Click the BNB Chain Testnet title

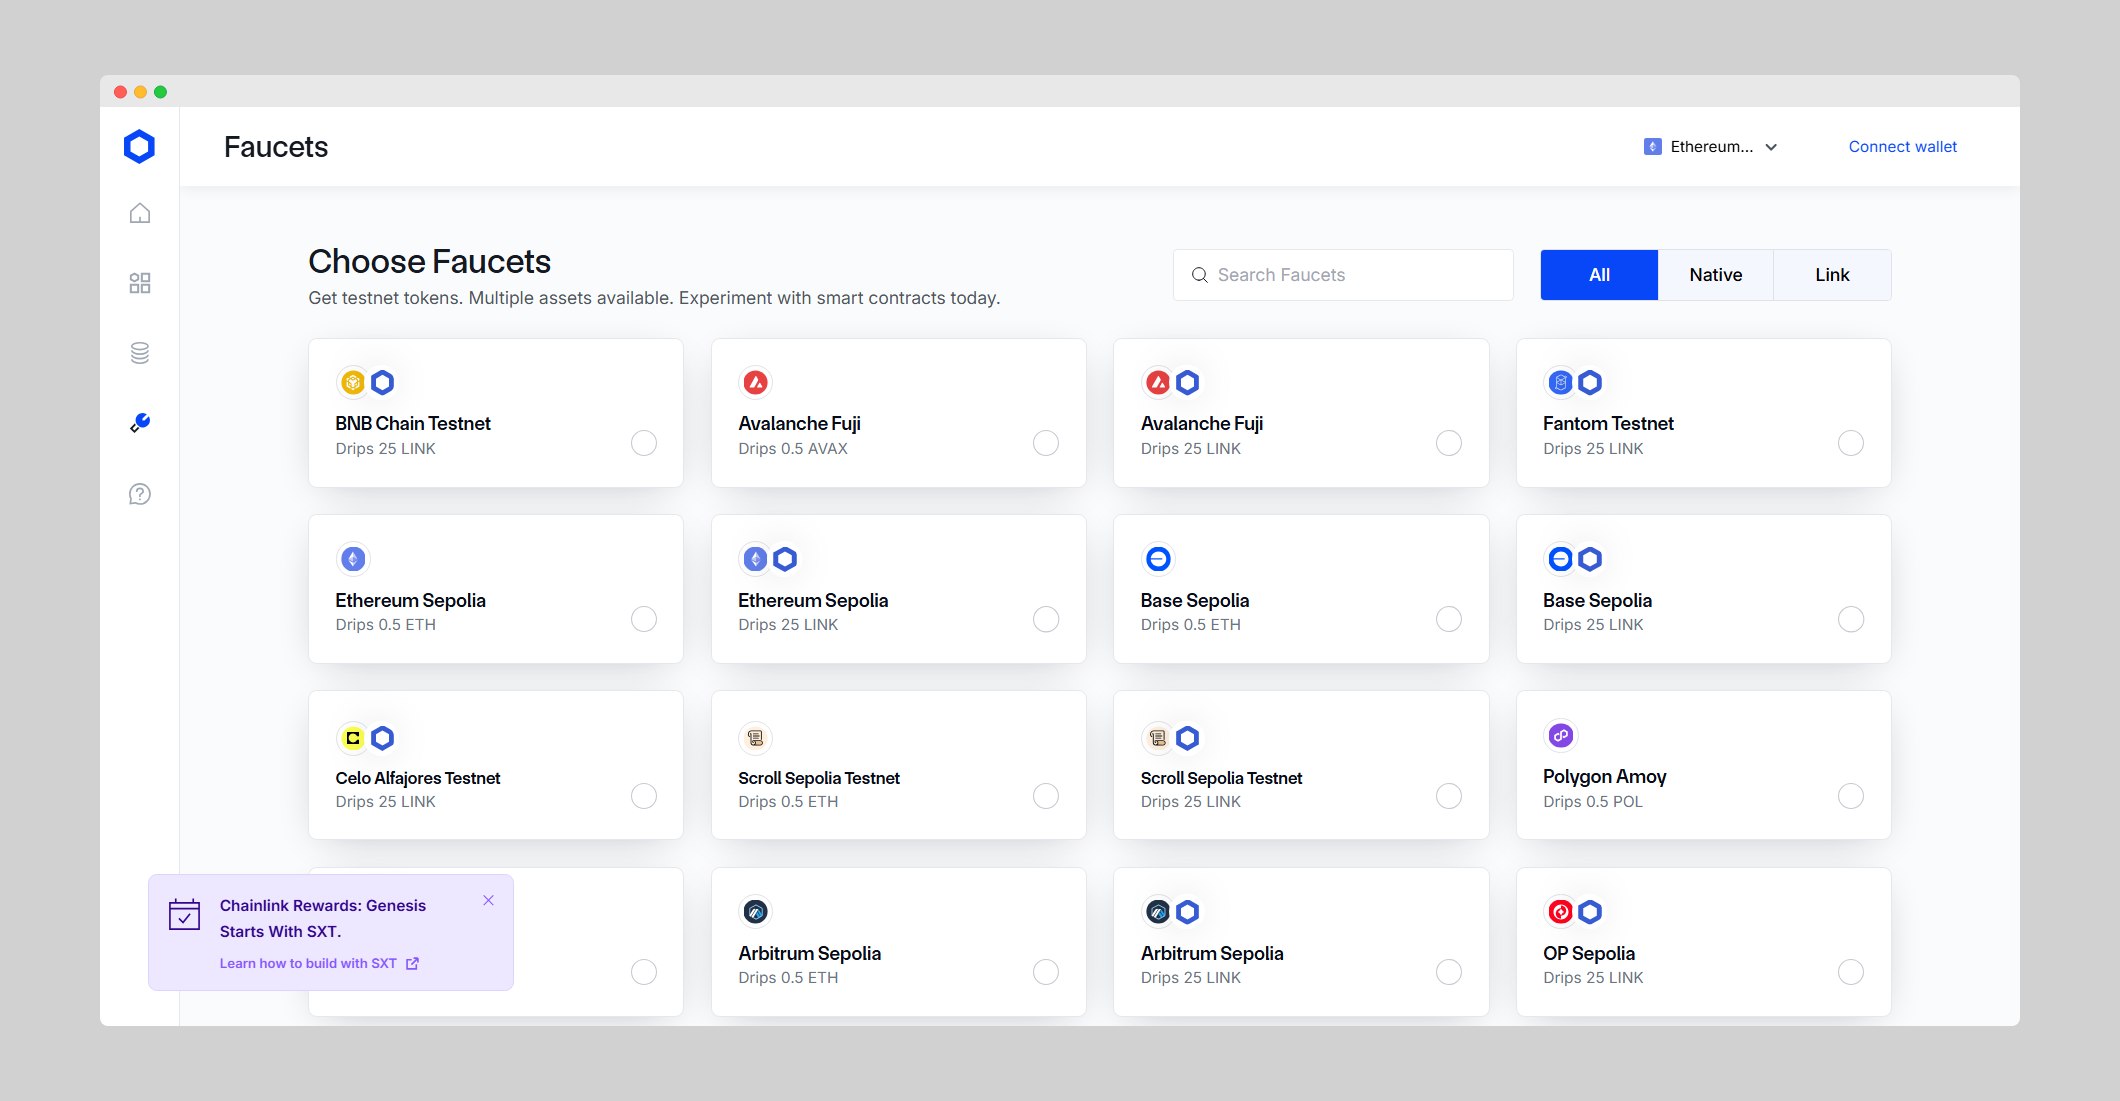click(413, 423)
